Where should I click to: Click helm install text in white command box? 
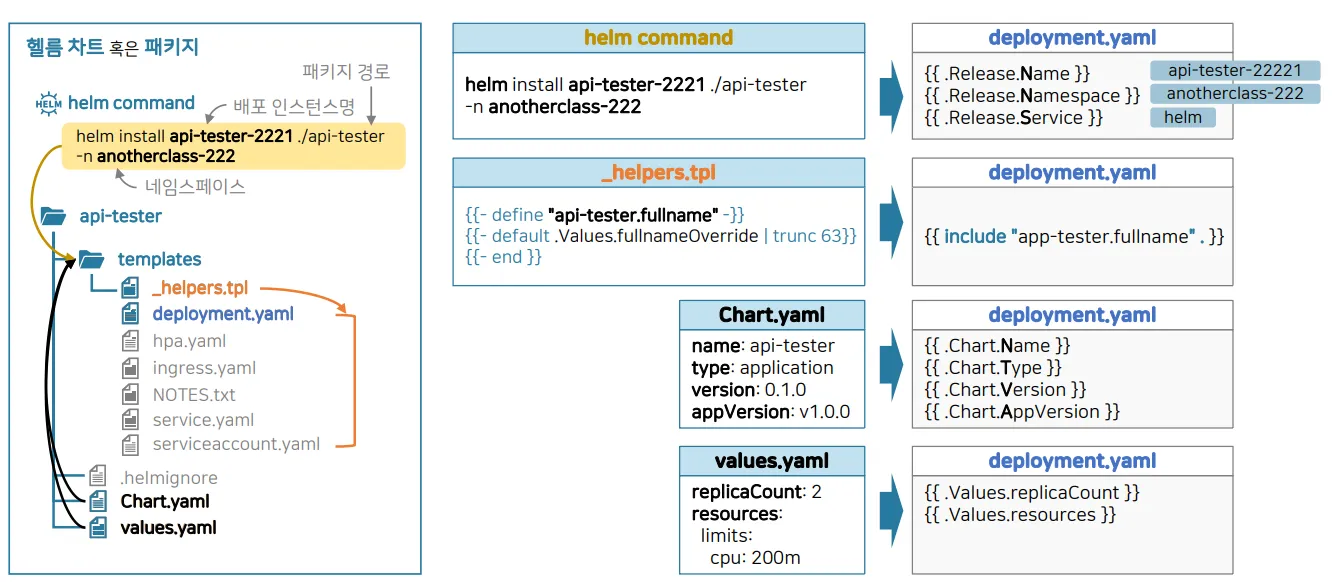point(635,95)
